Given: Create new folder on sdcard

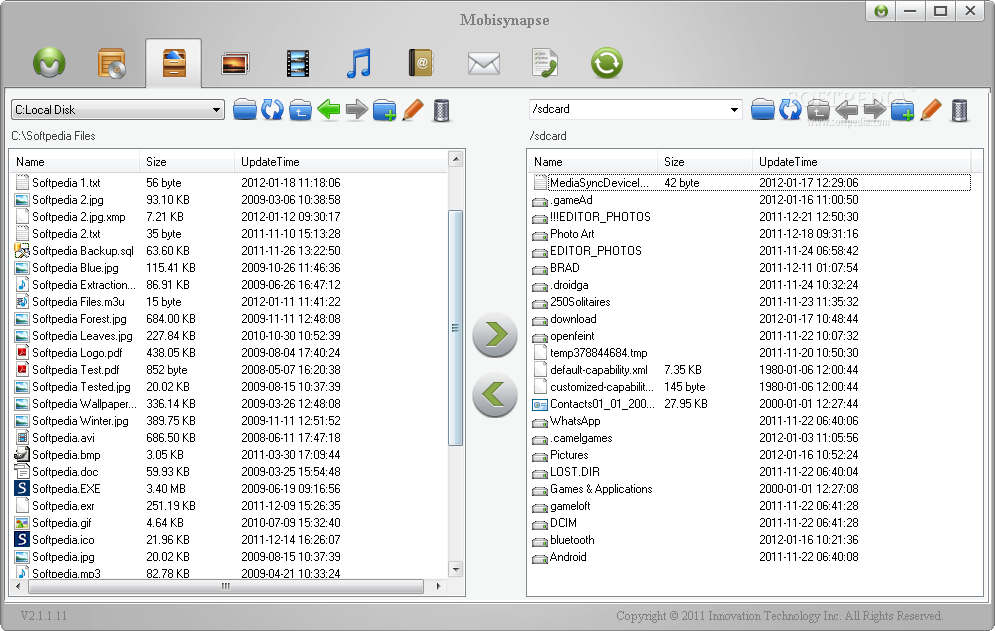Looking at the screenshot, I should pyautogui.click(x=902, y=109).
